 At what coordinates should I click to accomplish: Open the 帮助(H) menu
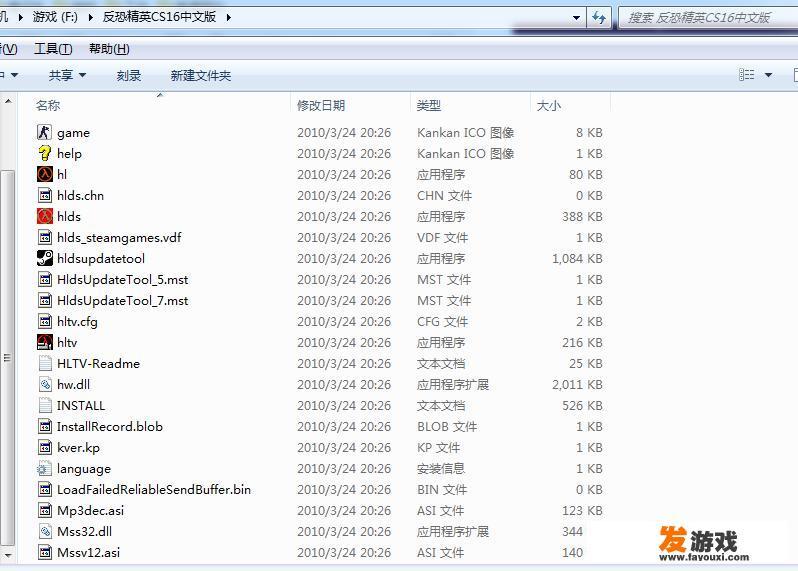tap(109, 49)
